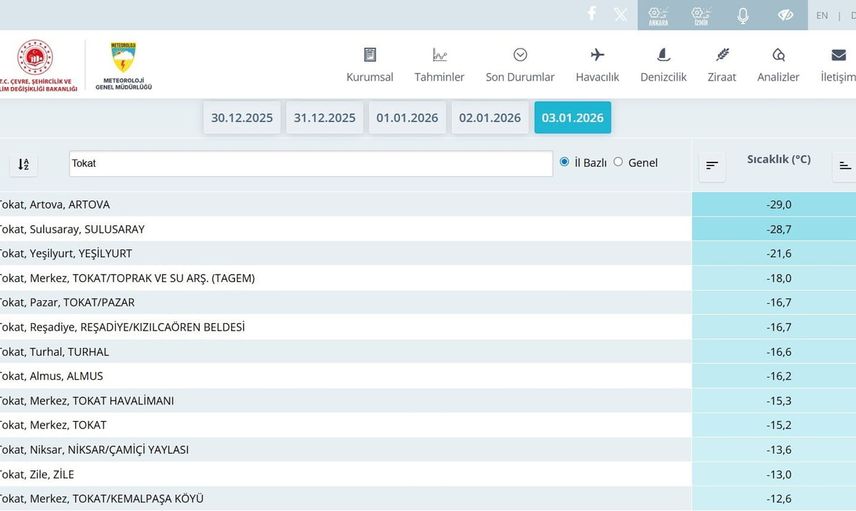The width and height of the screenshot is (856, 511).
Task: Select the 30.12.2025 date tab
Action: (x=242, y=118)
